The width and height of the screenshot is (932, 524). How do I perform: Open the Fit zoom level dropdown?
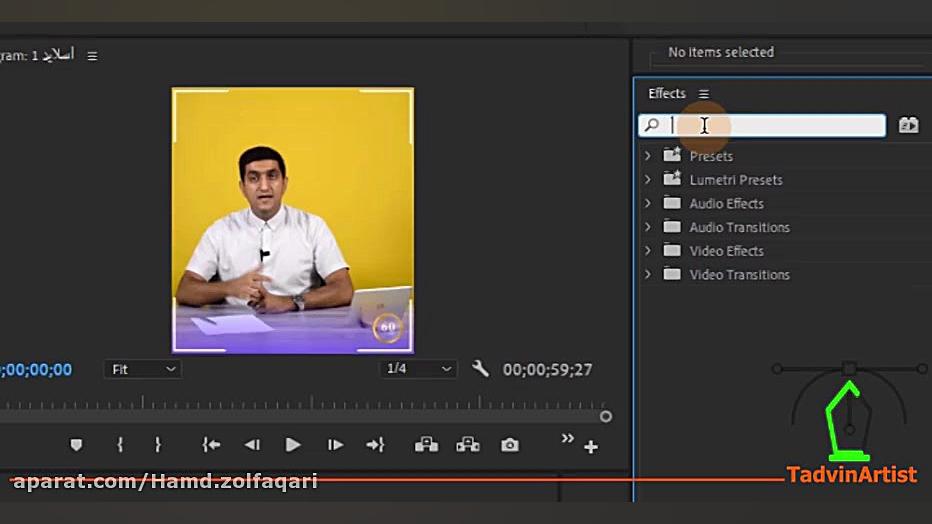pos(143,369)
